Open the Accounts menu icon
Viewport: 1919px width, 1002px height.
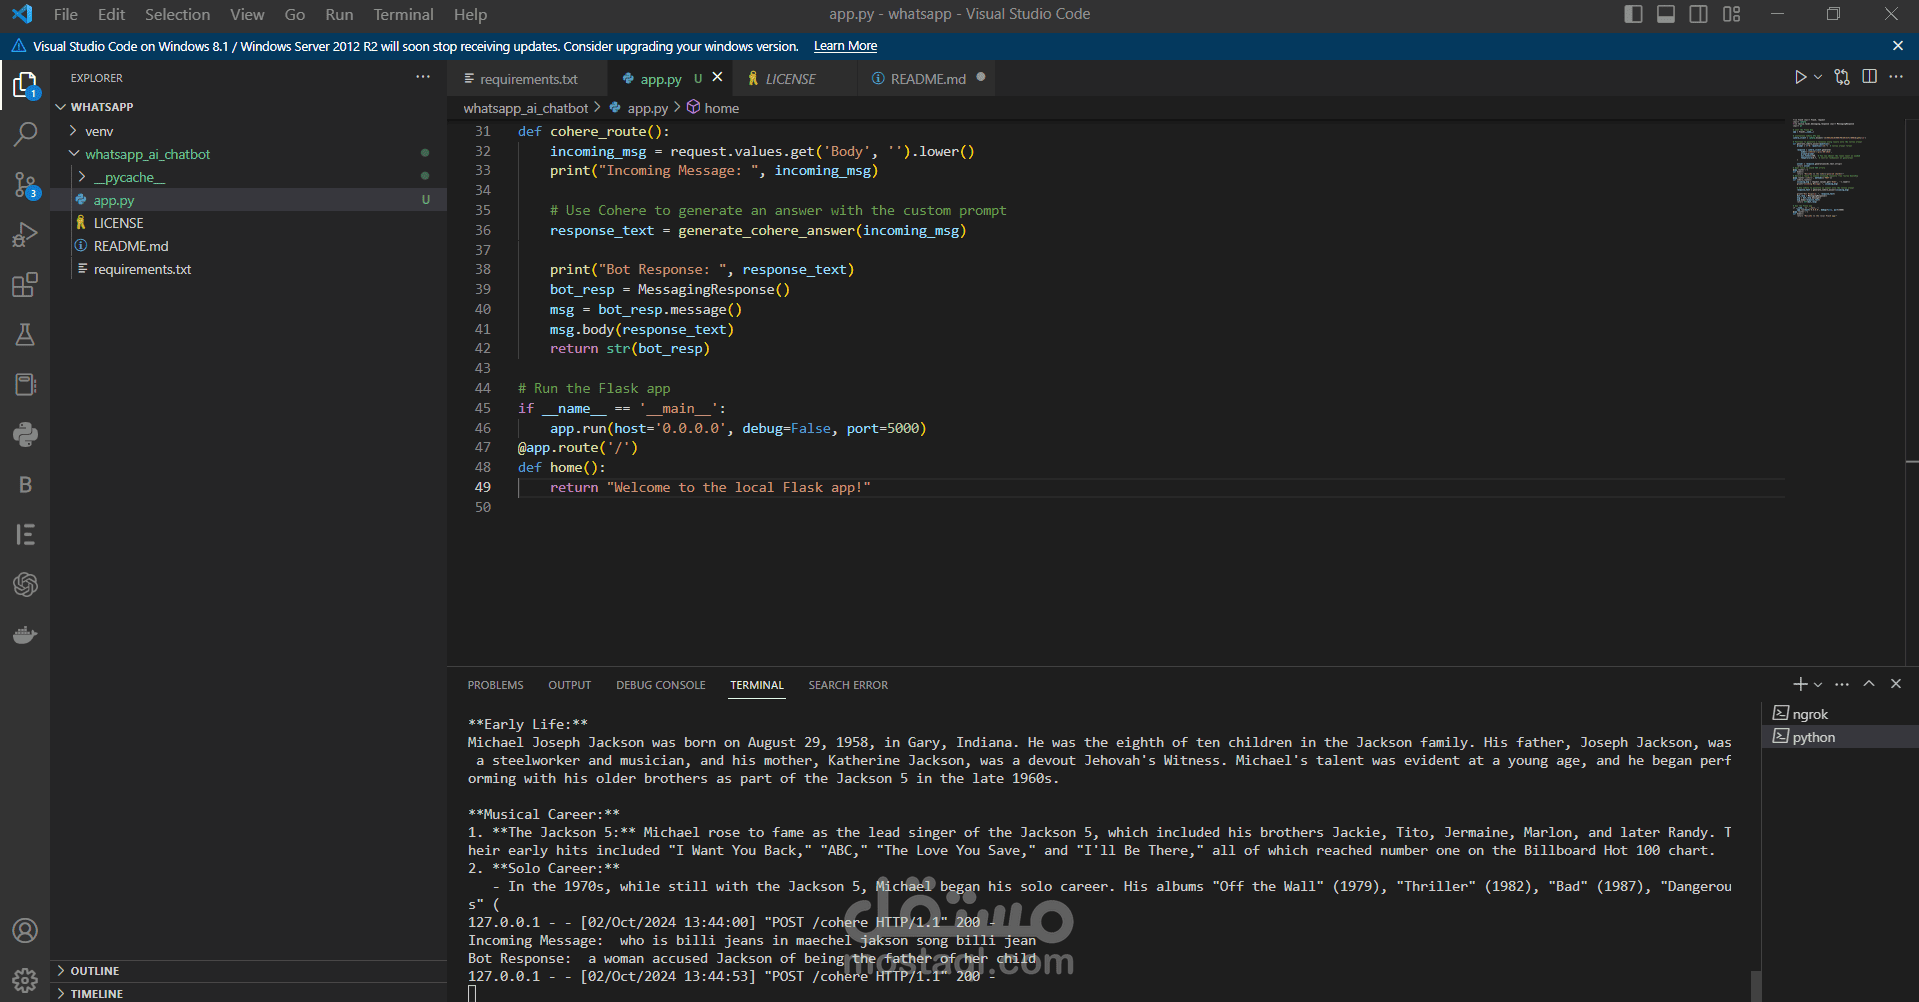pyautogui.click(x=25, y=931)
